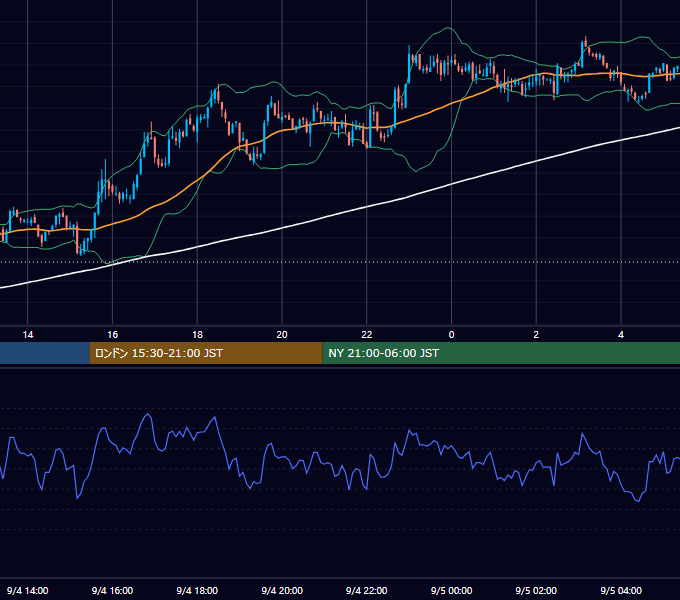Screen dimensions: 680x600
Task: Select the blue session band before ロンドン
Action: point(45,353)
